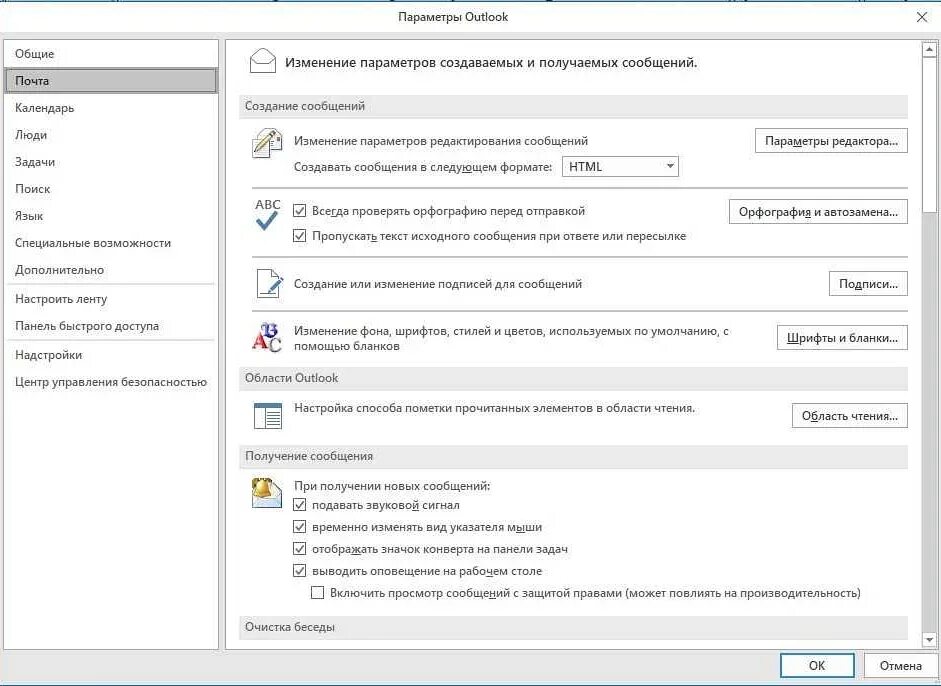Toggle temporarily change mouse pointer option
This screenshot has height=686, width=941.
tap(299, 527)
